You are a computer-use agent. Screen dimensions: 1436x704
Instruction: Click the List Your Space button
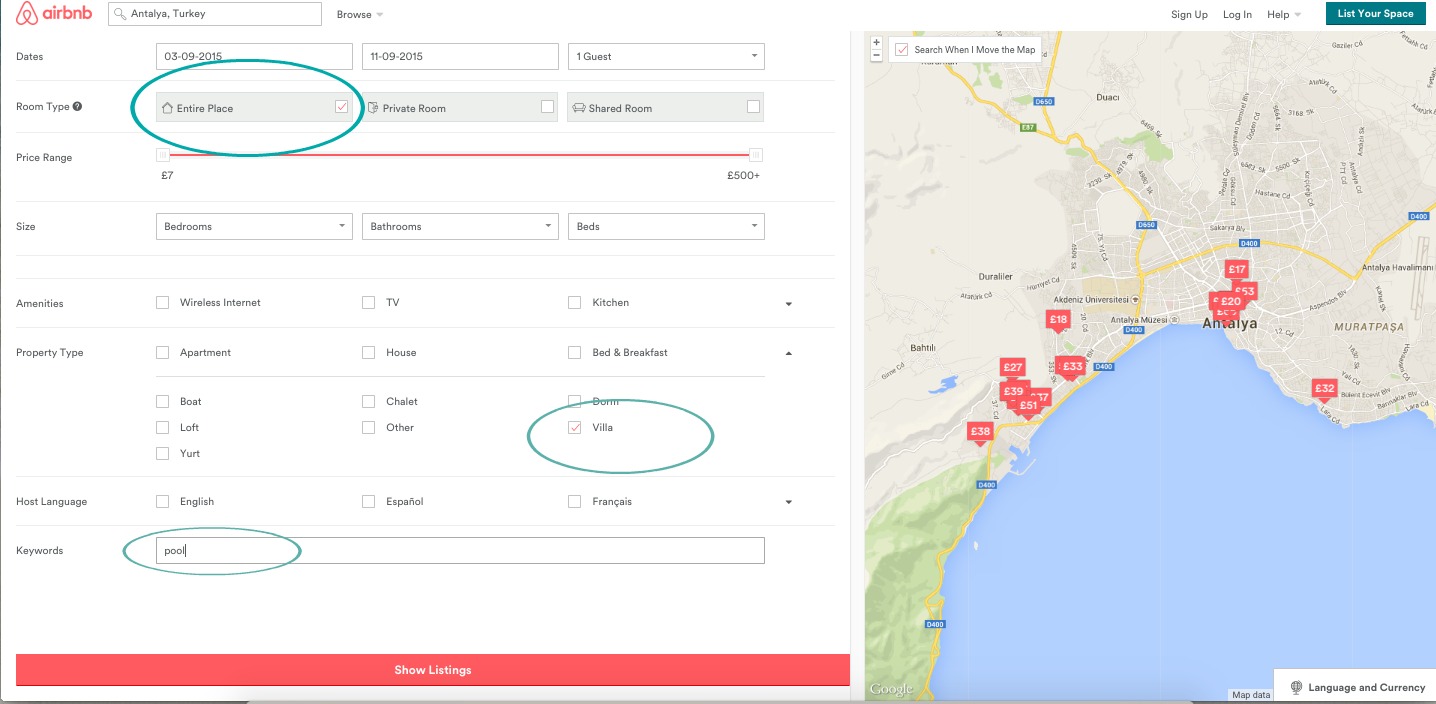coord(1375,14)
